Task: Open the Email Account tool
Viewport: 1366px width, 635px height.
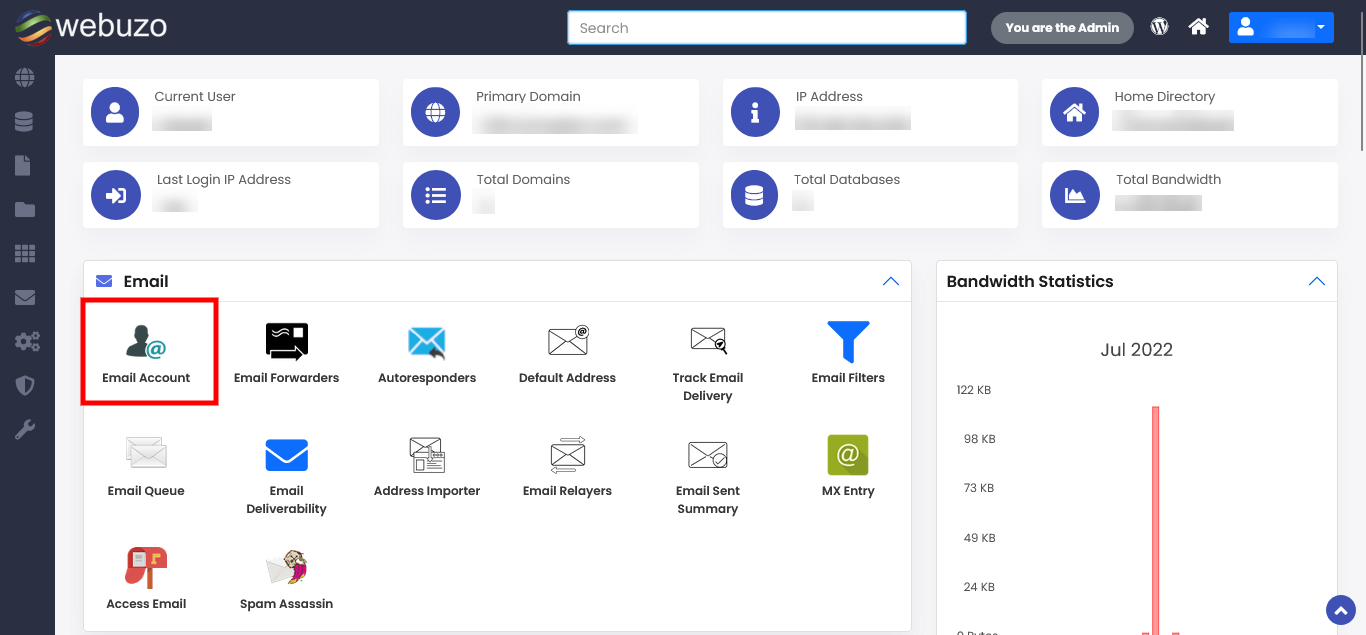Action: (146, 349)
